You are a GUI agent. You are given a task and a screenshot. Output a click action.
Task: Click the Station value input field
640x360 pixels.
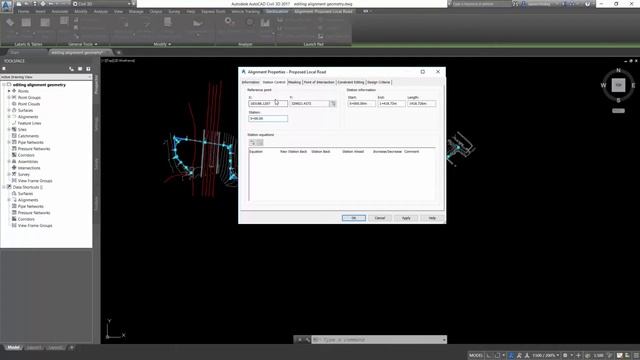coord(268,119)
